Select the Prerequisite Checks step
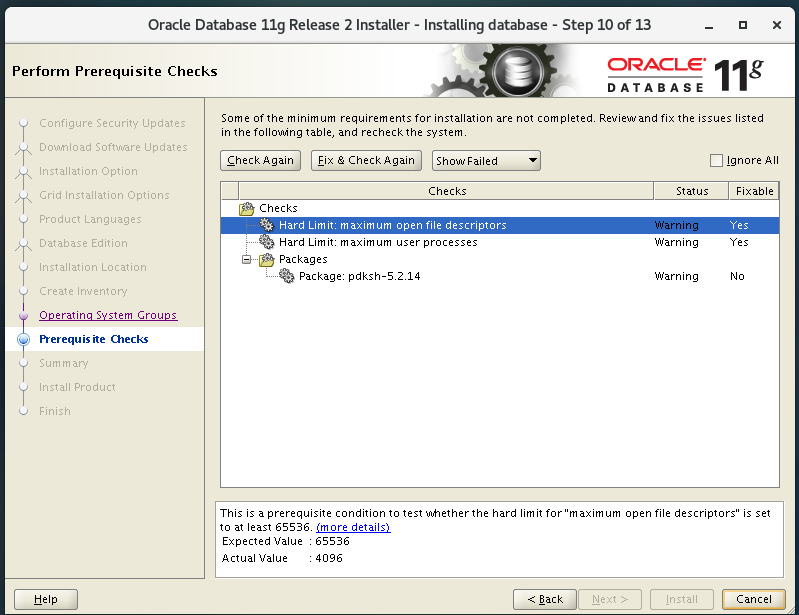 pyautogui.click(x=94, y=339)
